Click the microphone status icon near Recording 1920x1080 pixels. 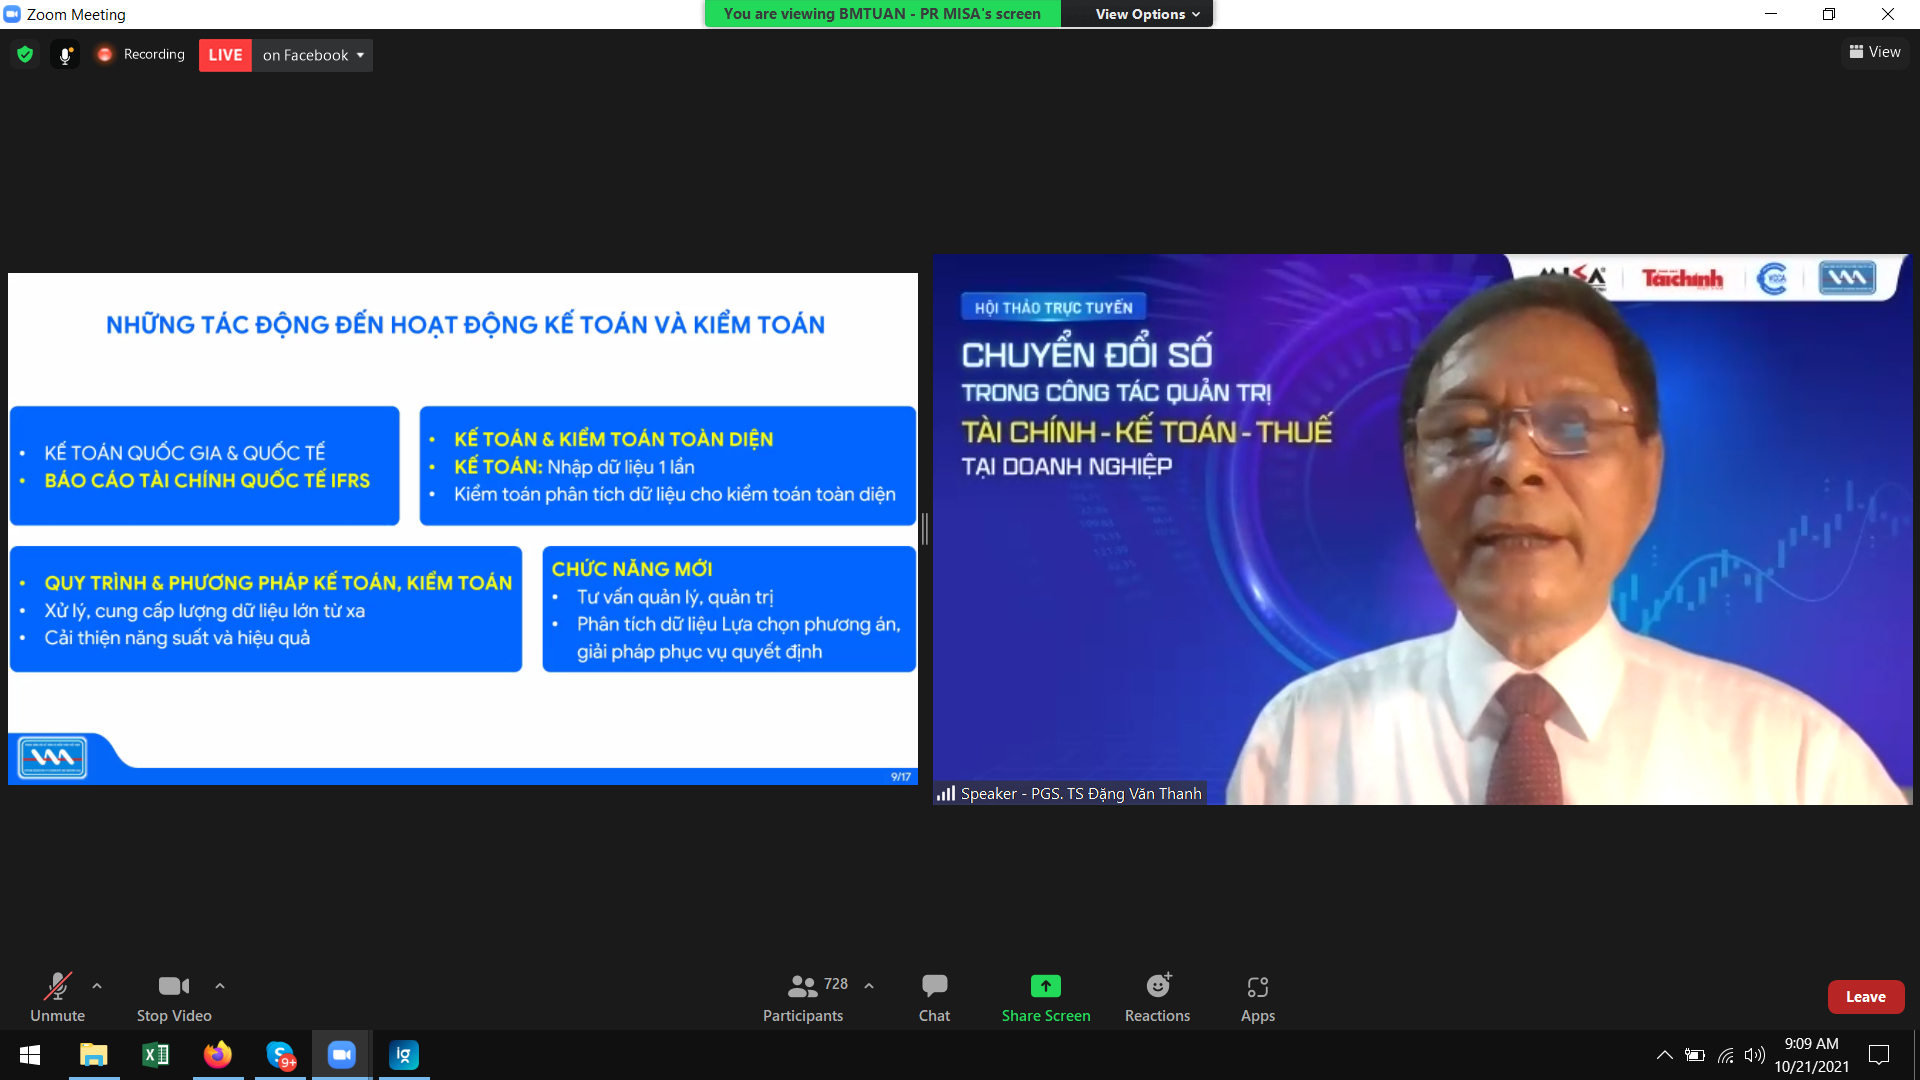(x=65, y=55)
